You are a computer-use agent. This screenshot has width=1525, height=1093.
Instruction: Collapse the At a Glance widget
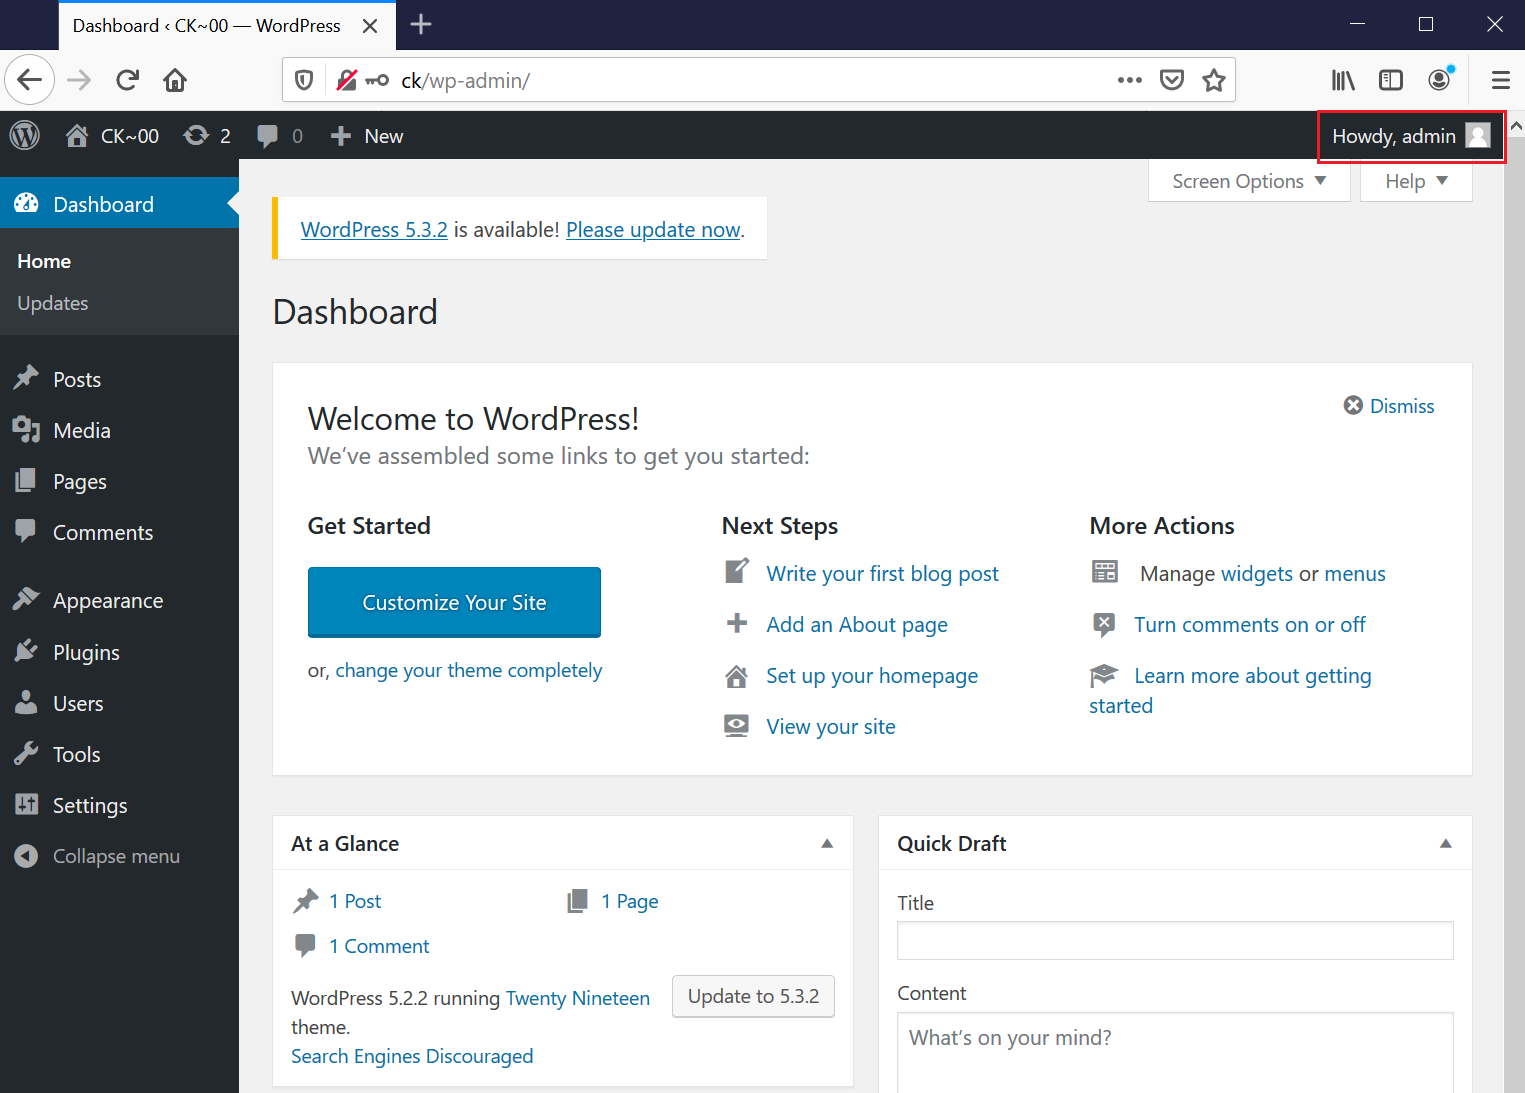(x=827, y=844)
